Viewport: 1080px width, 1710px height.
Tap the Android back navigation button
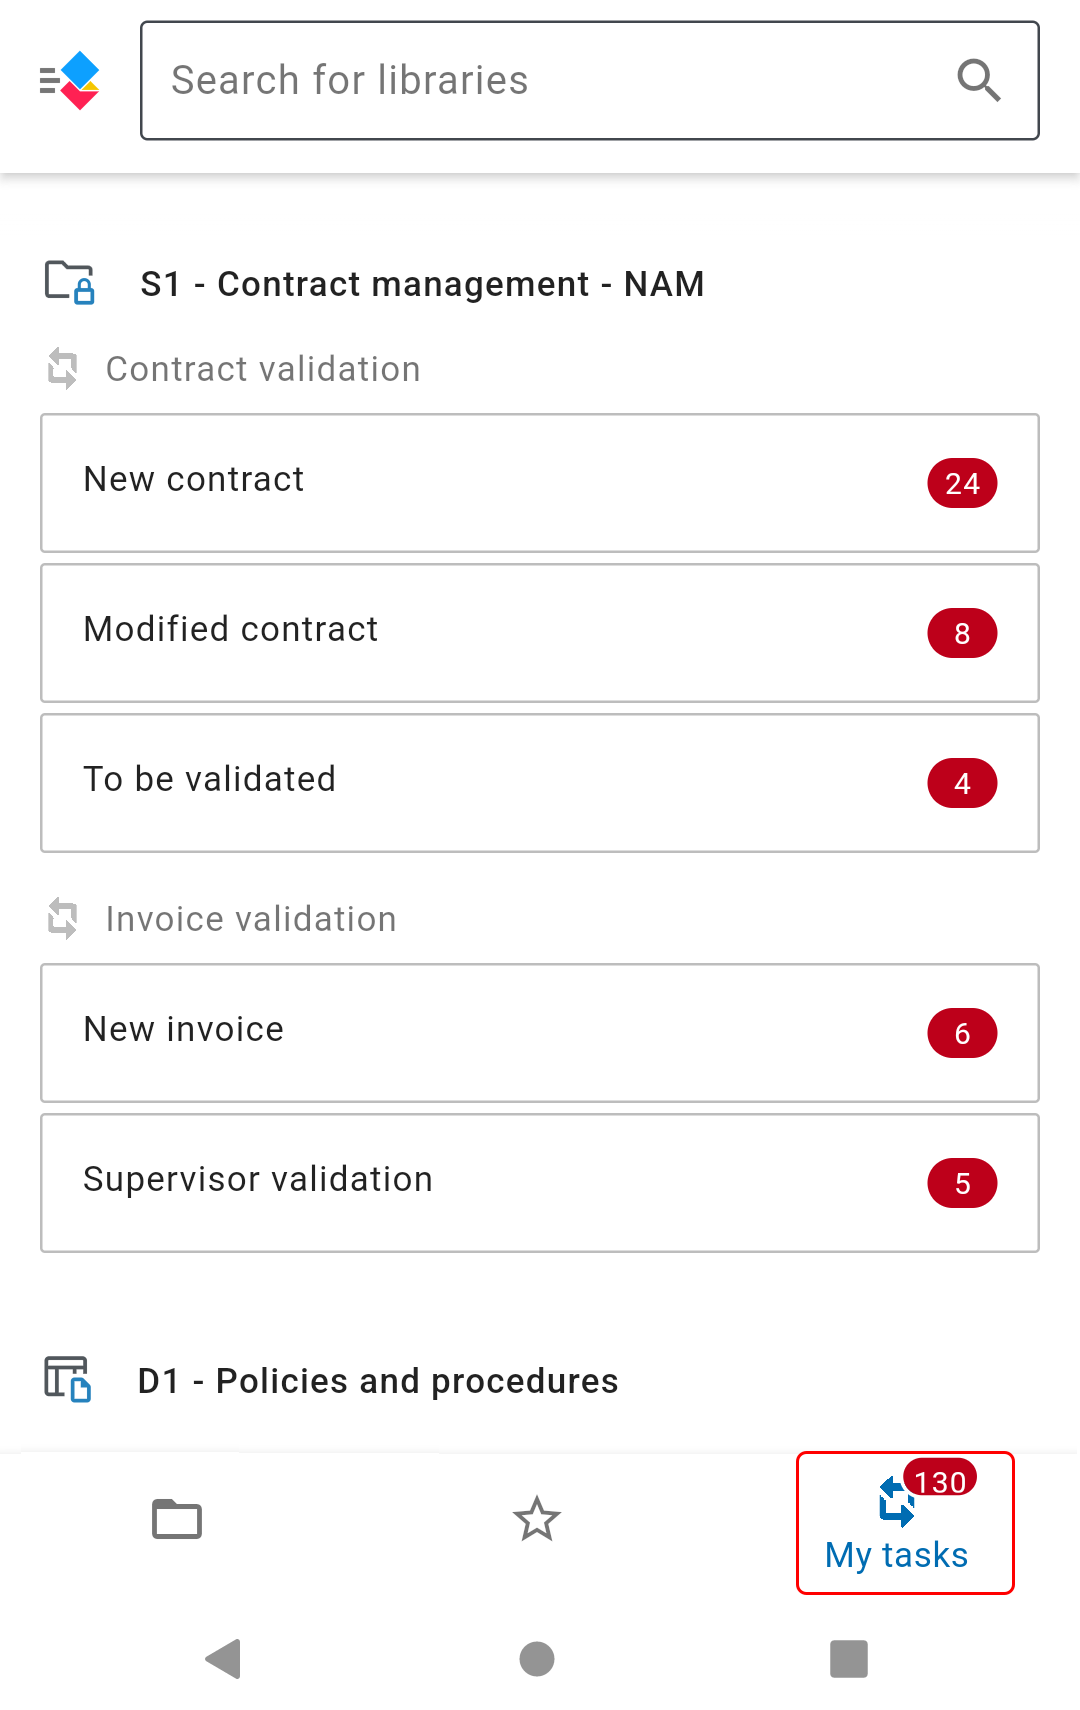224,1659
